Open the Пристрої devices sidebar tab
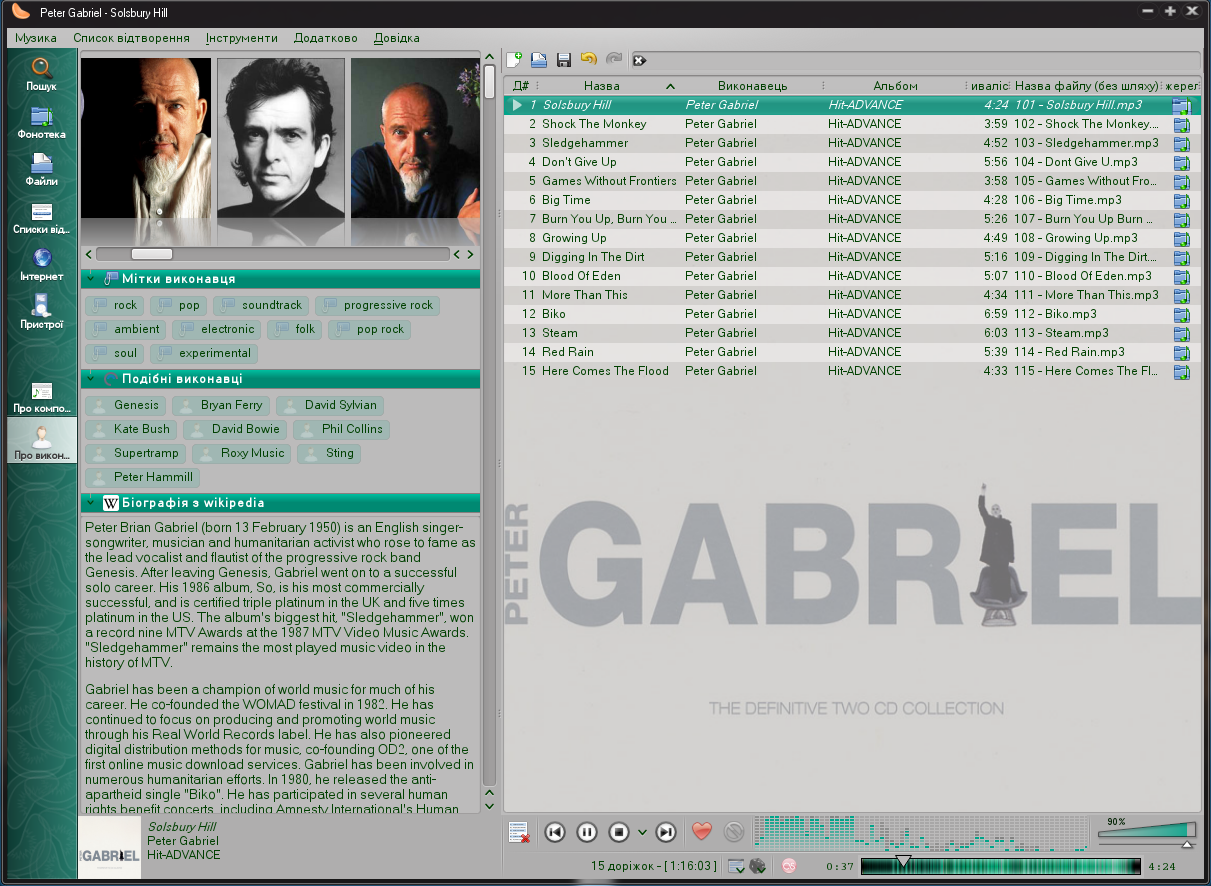The height and width of the screenshot is (886, 1211). pos(41,312)
